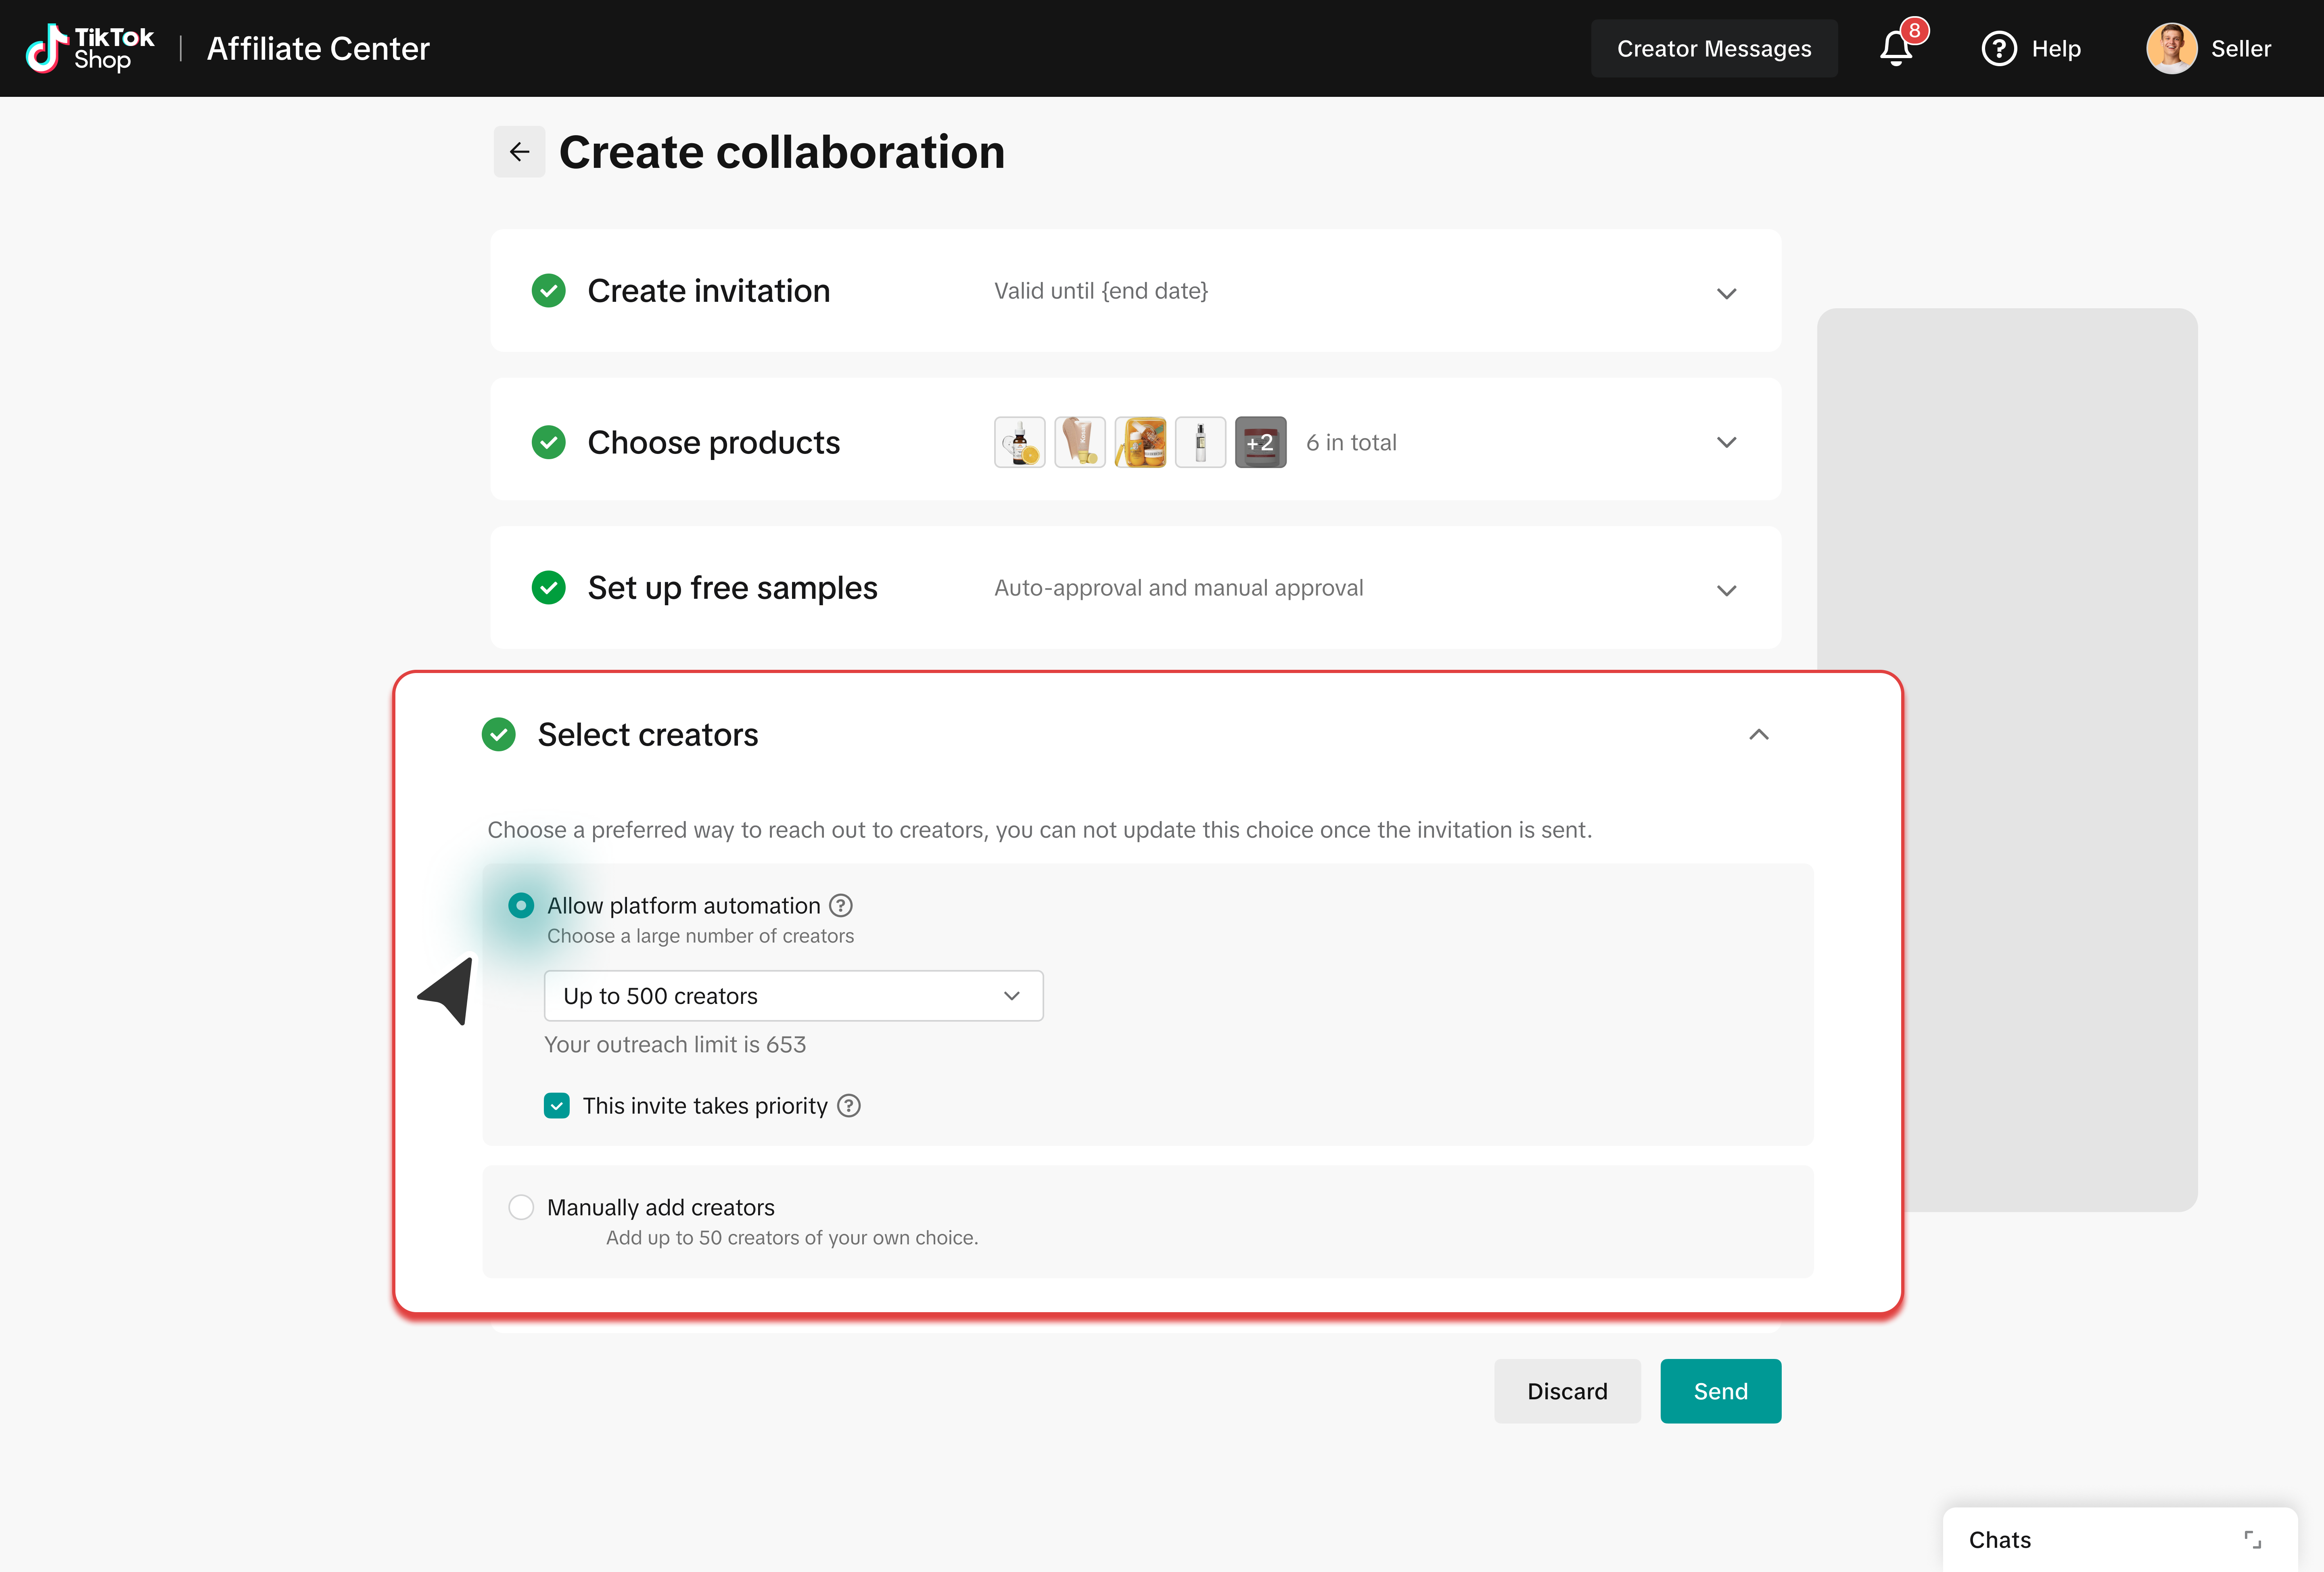The height and width of the screenshot is (1572, 2324).
Task: Click the Choose products heading
Action: coord(714,443)
